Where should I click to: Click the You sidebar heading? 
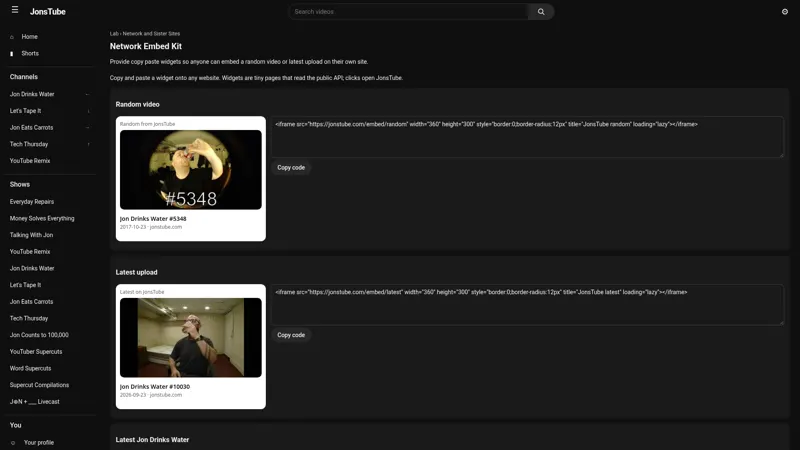pyautogui.click(x=15, y=425)
